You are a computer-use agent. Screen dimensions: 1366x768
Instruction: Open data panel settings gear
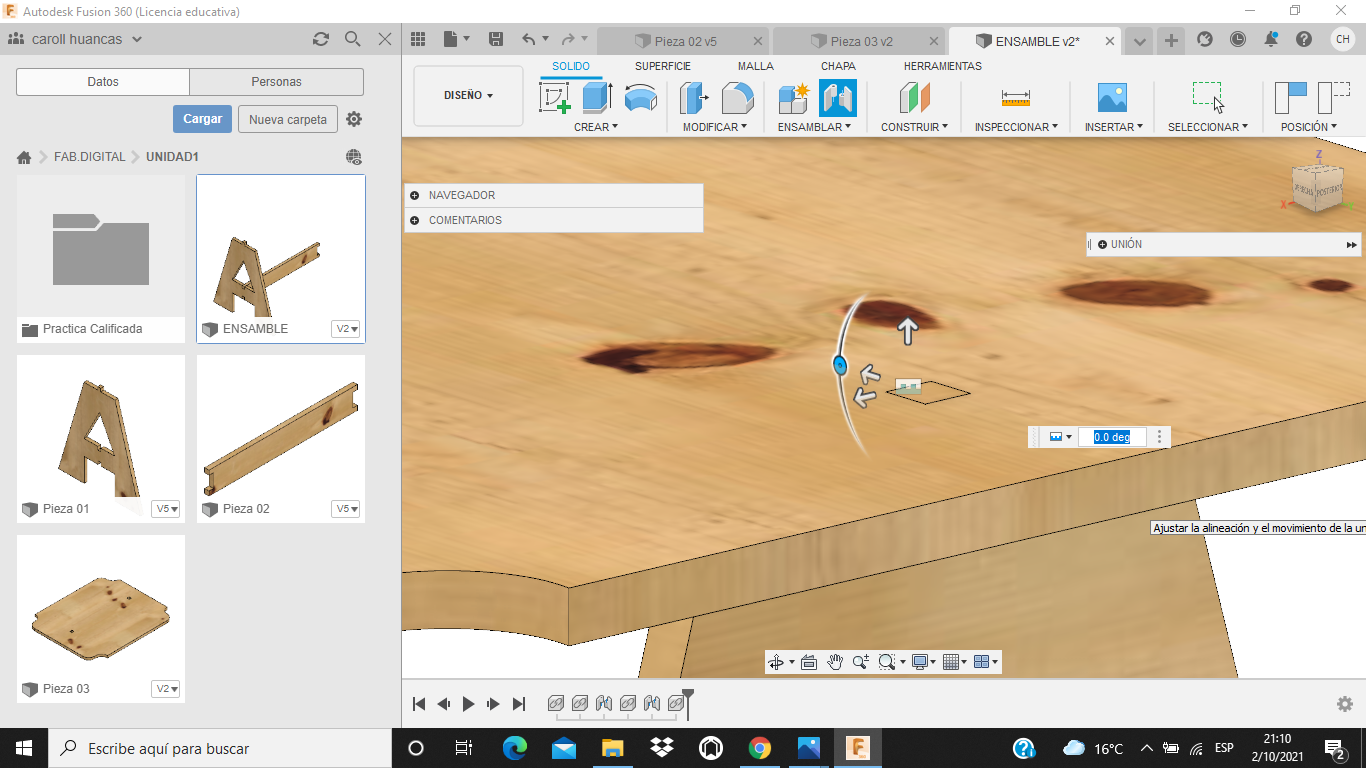(x=354, y=119)
